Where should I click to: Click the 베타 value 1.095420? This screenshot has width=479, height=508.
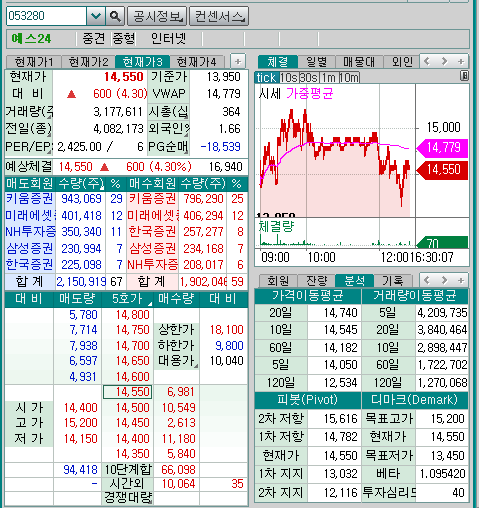tap(442, 474)
